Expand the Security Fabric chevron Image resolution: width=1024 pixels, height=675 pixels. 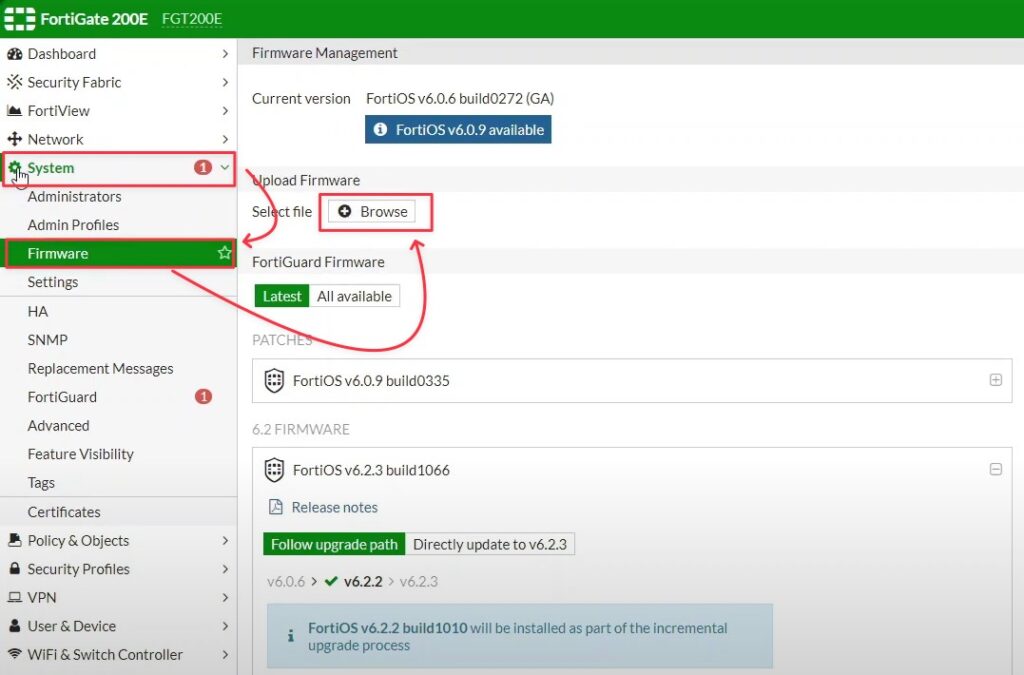point(225,82)
